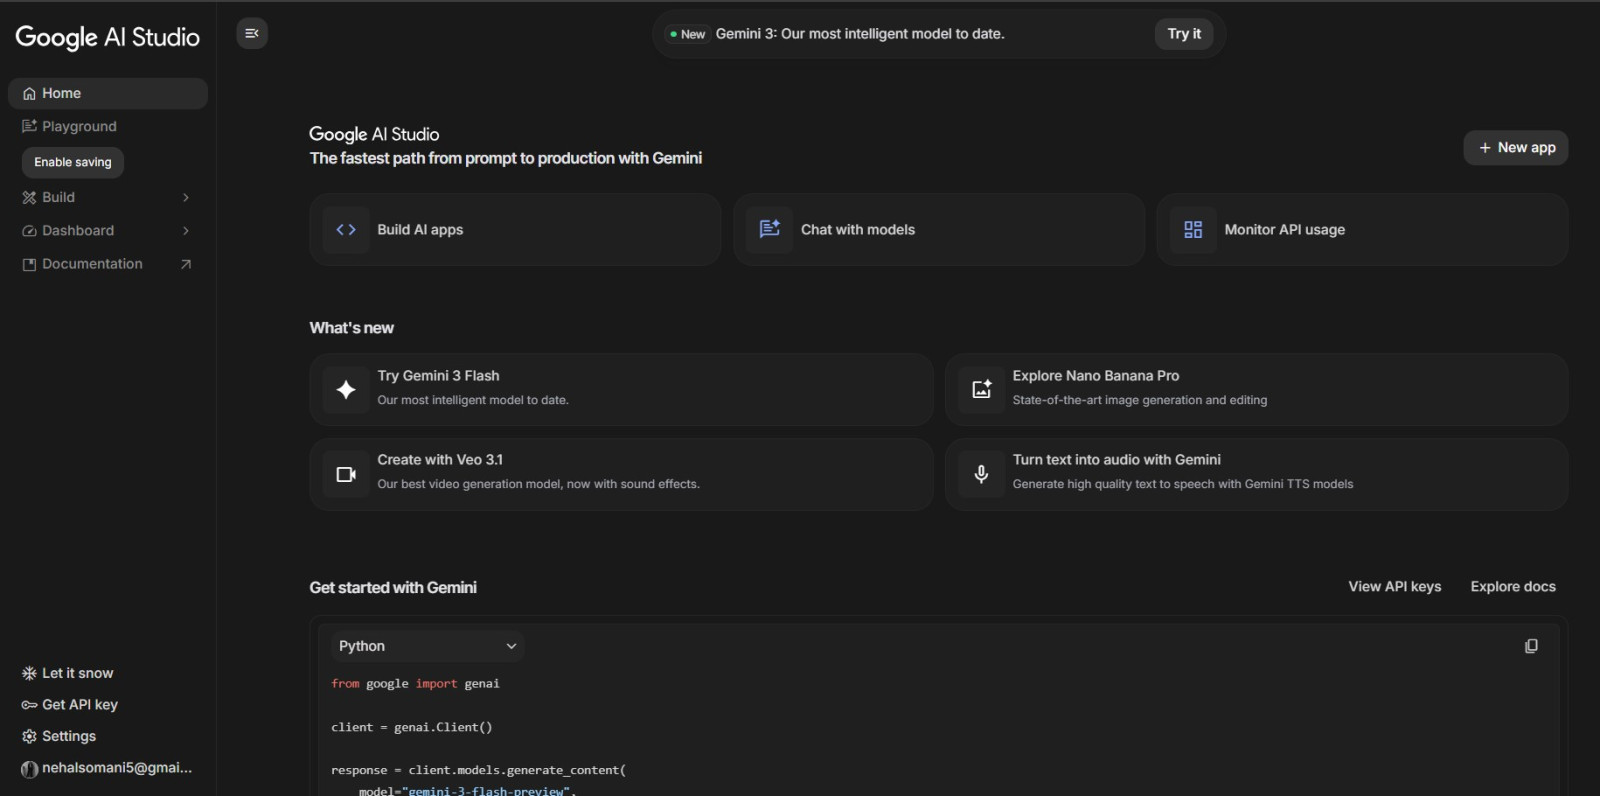Select Chat with models
The width and height of the screenshot is (1600, 796).
(x=938, y=229)
